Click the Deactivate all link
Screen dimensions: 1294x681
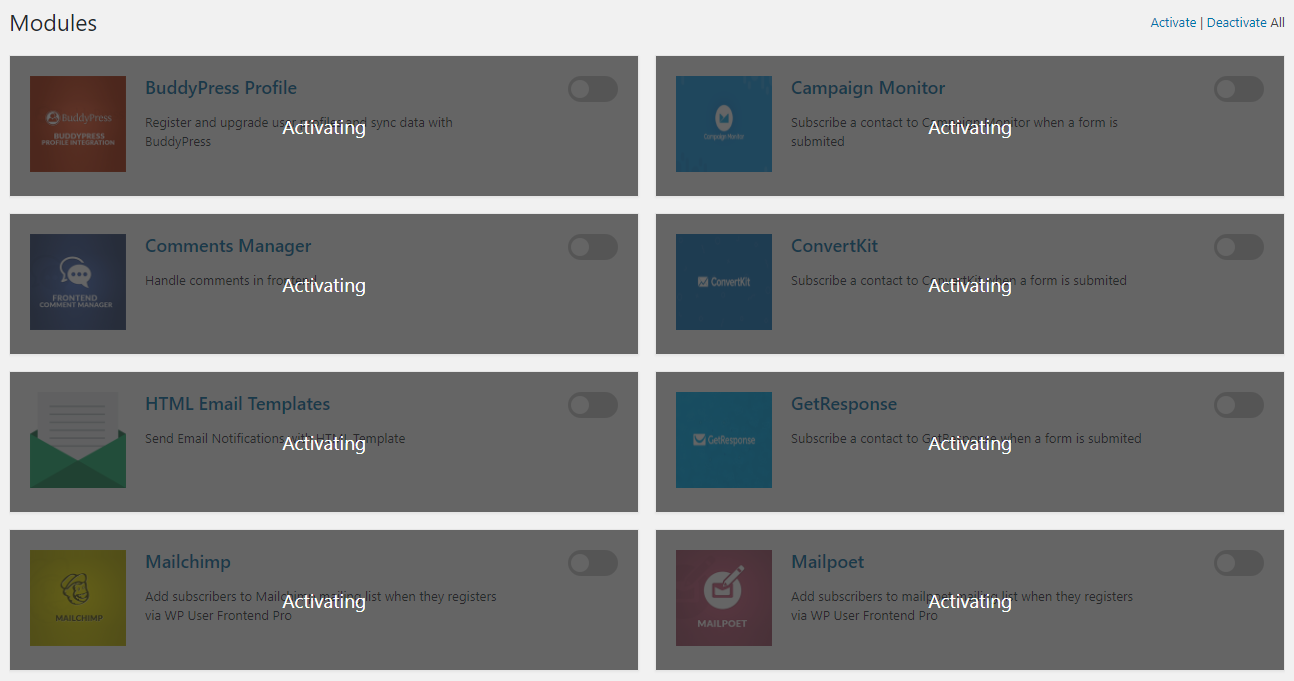click(1236, 22)
